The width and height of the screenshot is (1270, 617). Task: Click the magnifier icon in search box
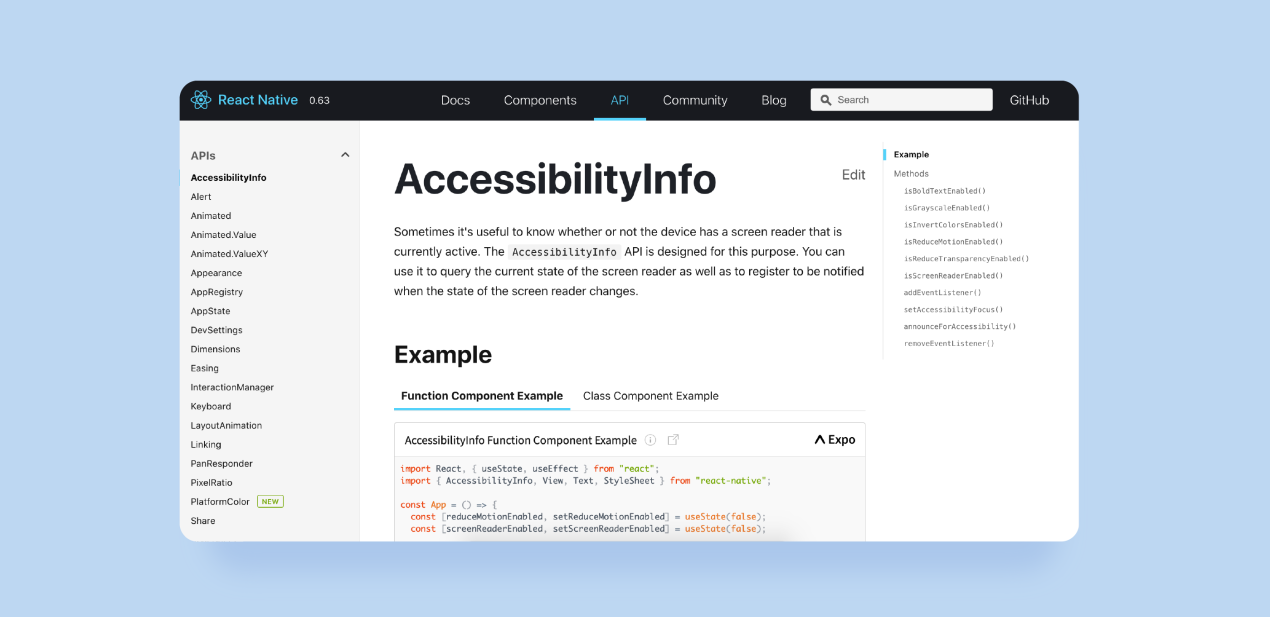point(826,100)
